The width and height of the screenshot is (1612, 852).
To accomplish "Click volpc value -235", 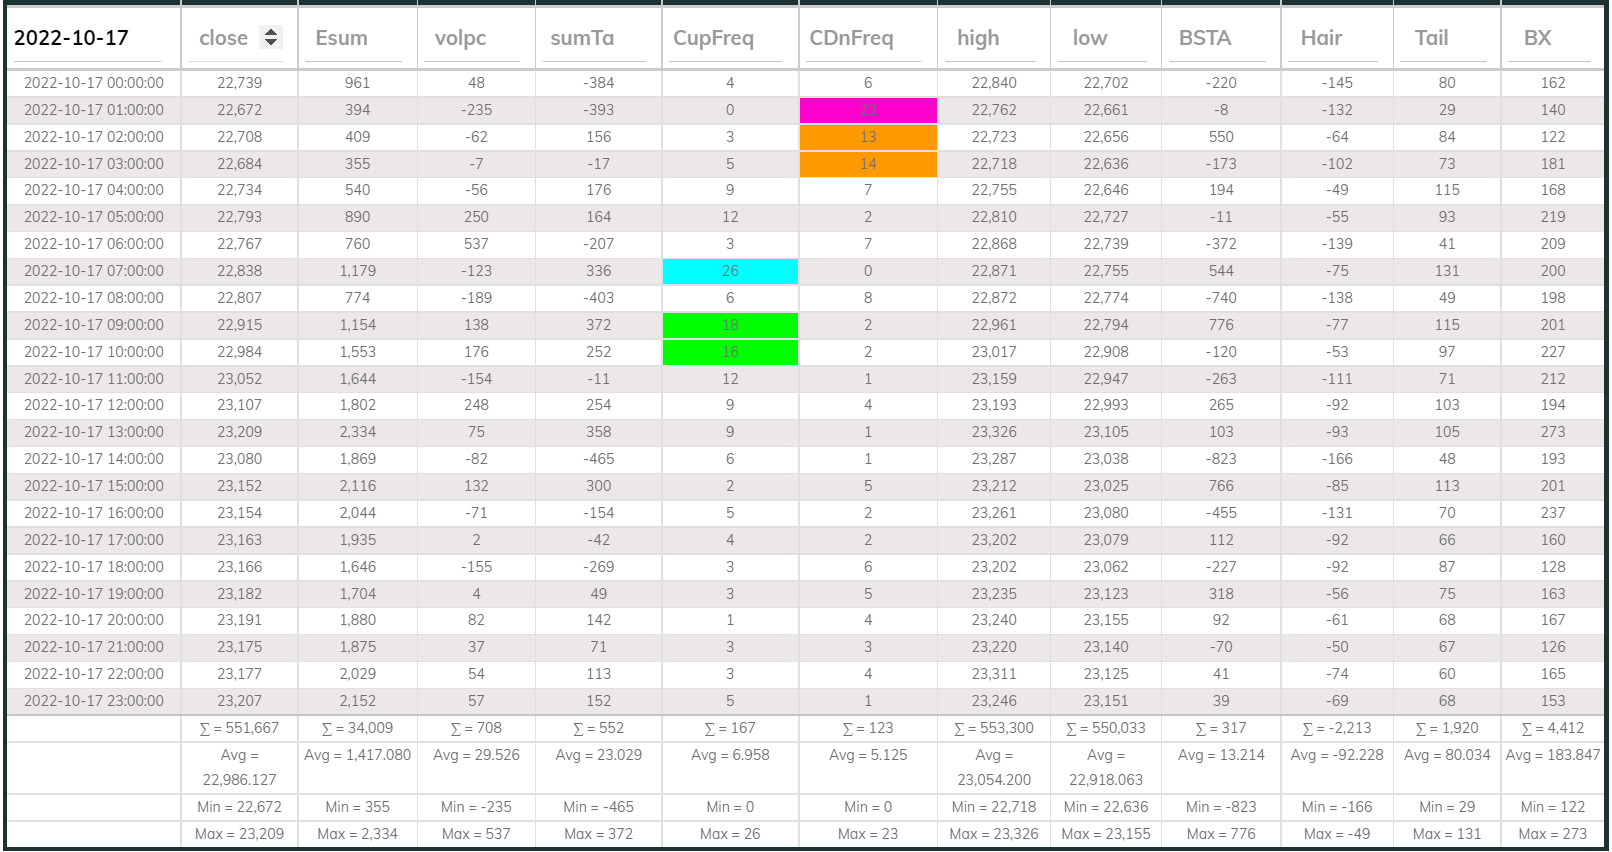I will tap(476, 110).
